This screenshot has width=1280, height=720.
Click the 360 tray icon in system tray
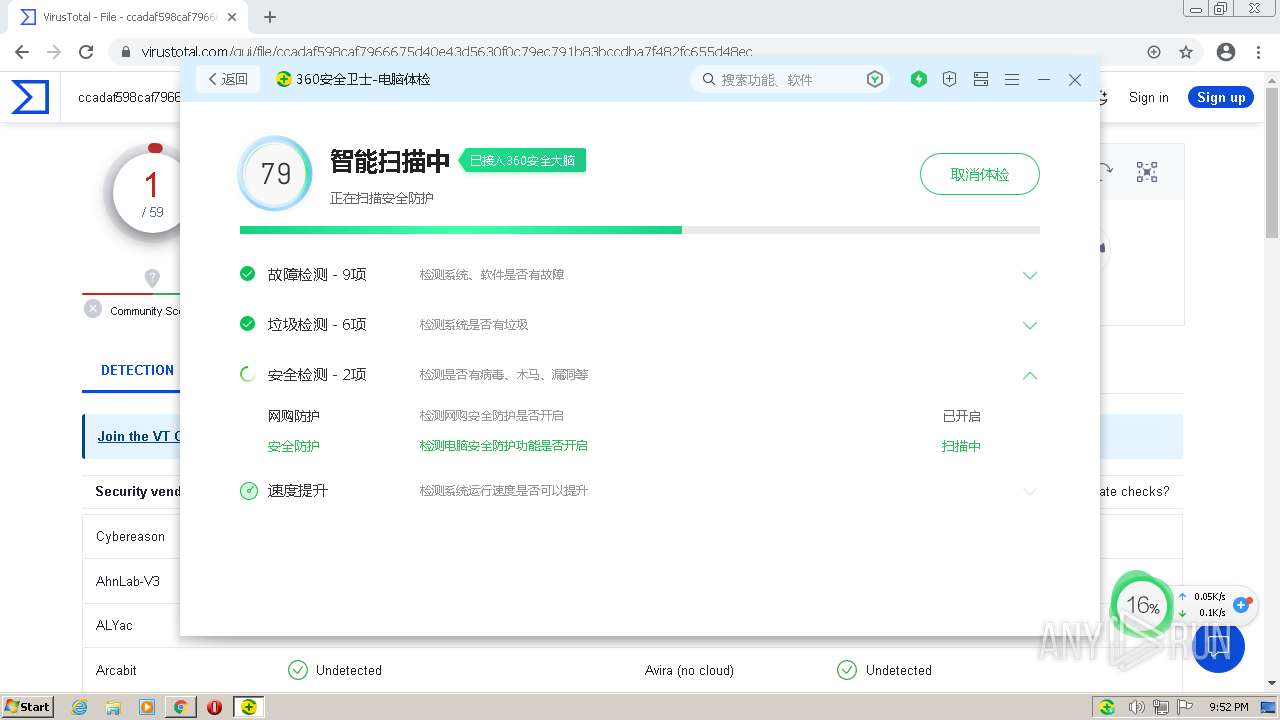[1107, 707]
